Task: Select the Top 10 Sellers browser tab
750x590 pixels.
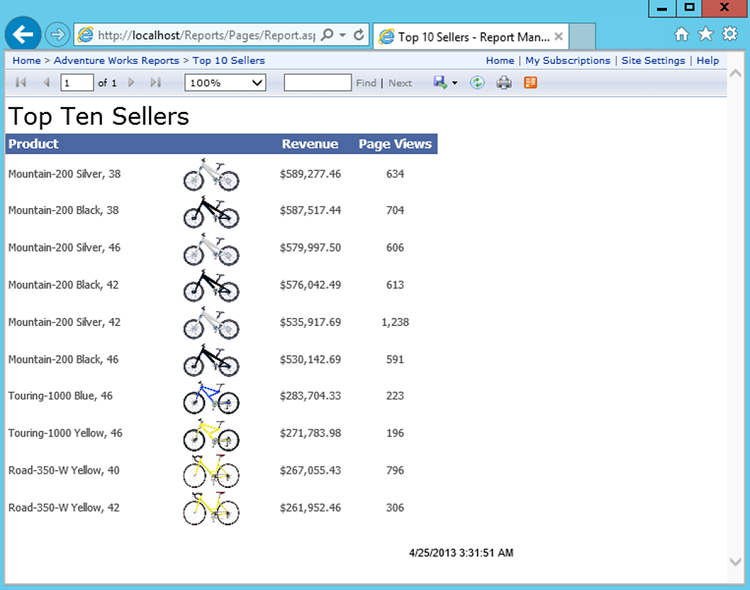Action: pos(471,36)
